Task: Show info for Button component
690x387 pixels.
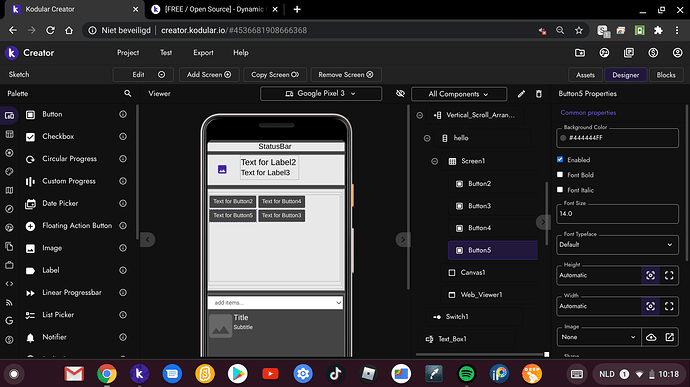Action: (x=123, y=114)
